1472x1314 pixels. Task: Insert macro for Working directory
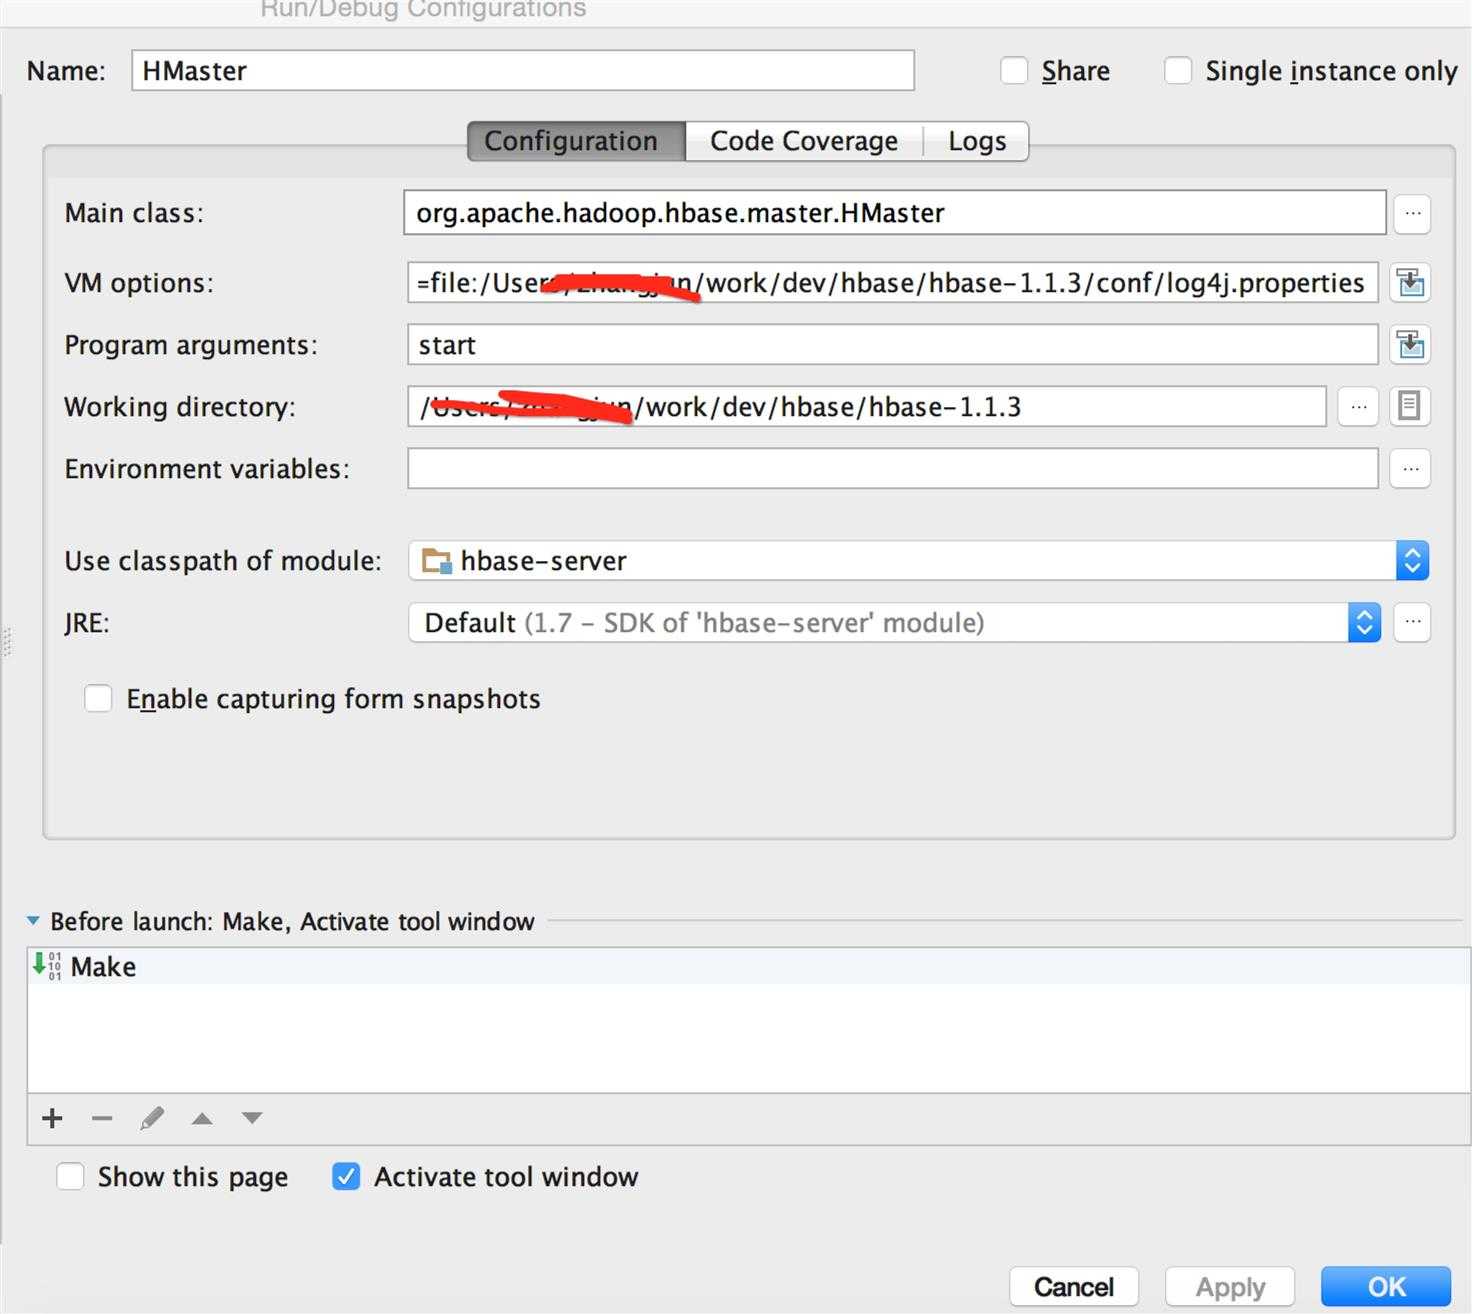point(1410,407)
